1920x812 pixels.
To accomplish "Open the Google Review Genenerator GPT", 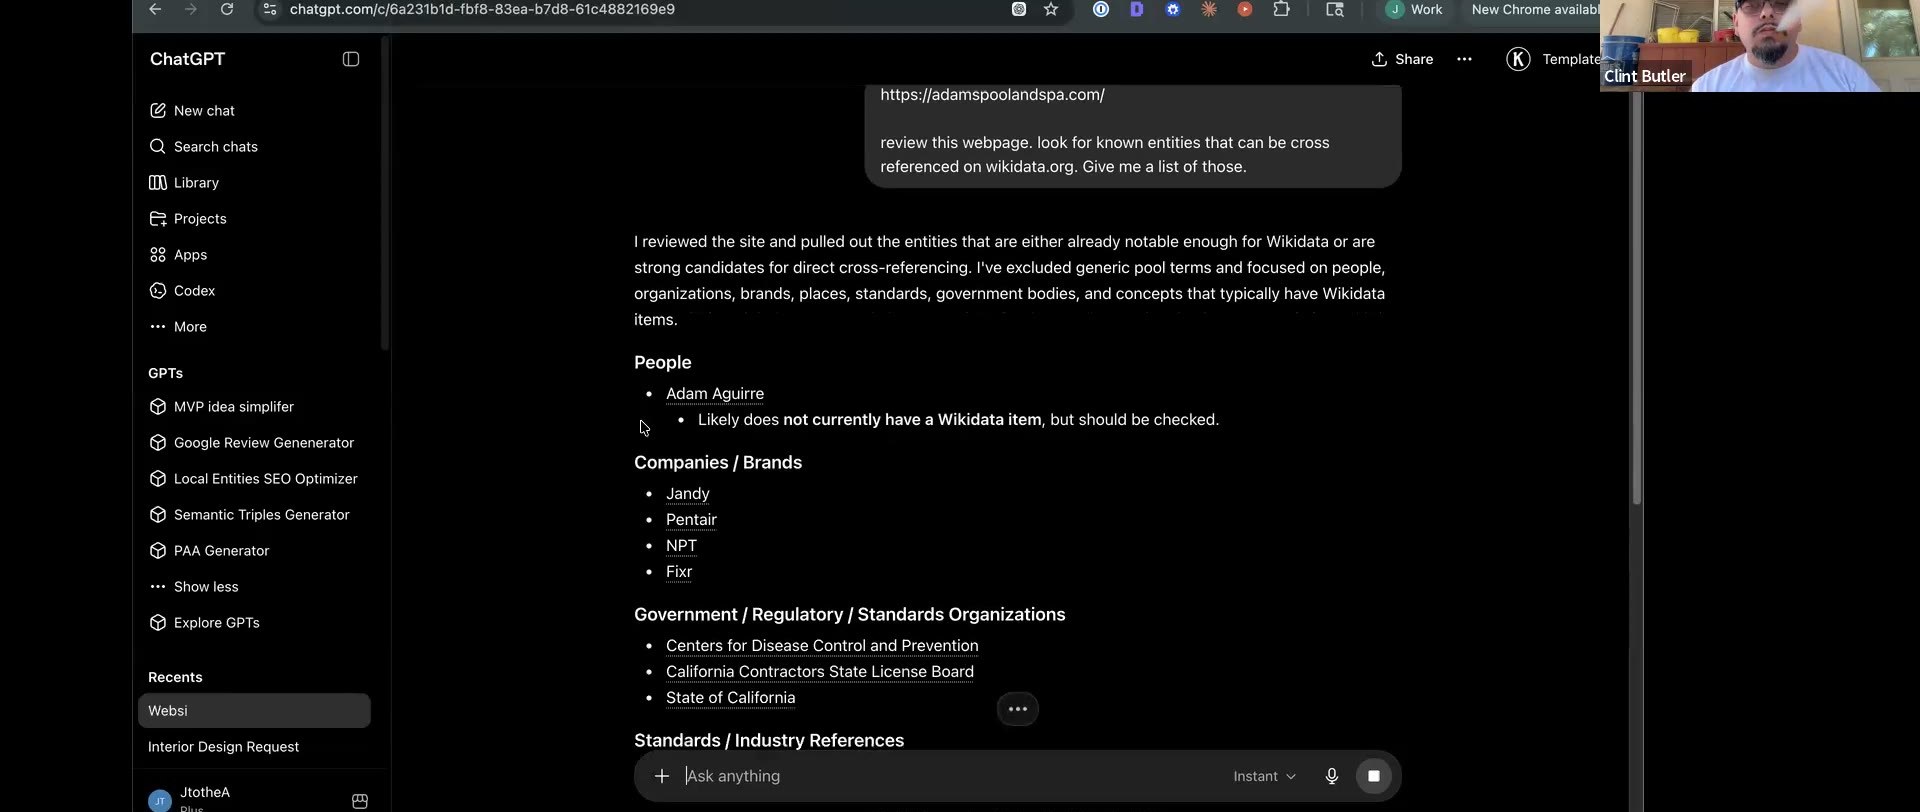I will [254, 443].
